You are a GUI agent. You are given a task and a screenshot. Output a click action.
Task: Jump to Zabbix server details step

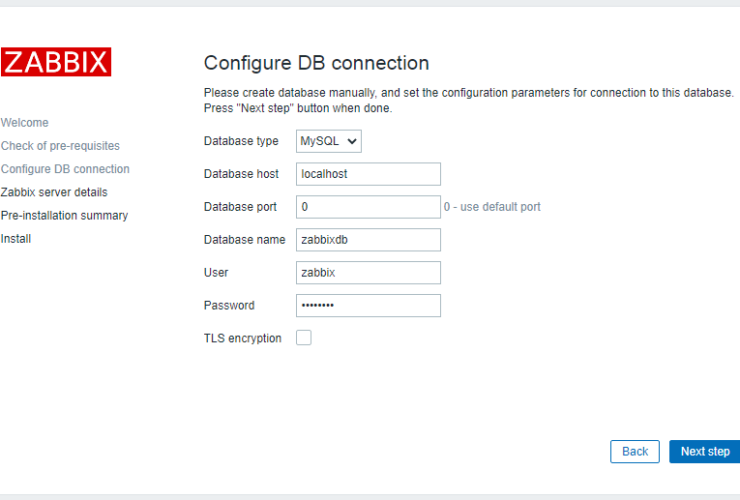[54, 192]
